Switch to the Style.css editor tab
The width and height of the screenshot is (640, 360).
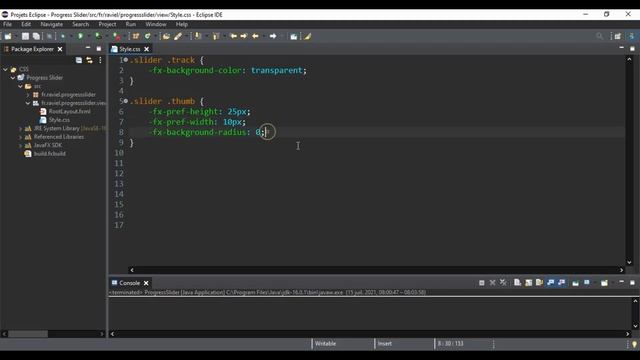click(x=129, y=49)
